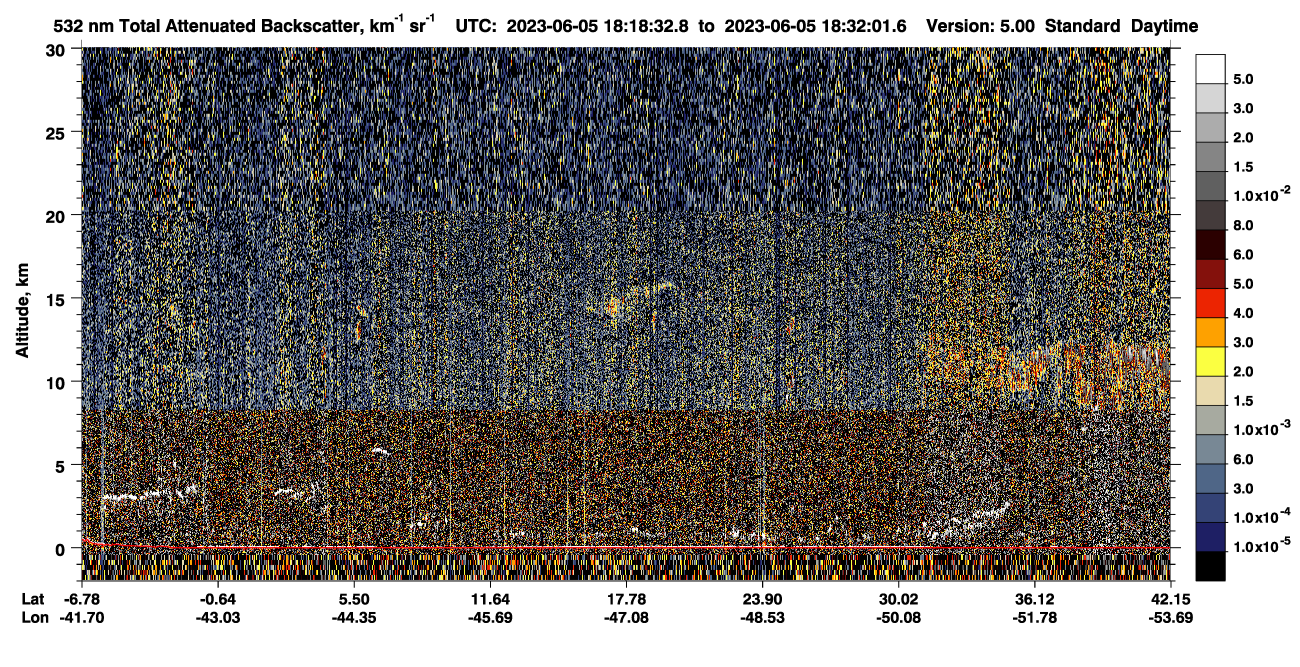Click the latitude value '-6.78'
Screen dimensions: 1300x667
(82, 599)
